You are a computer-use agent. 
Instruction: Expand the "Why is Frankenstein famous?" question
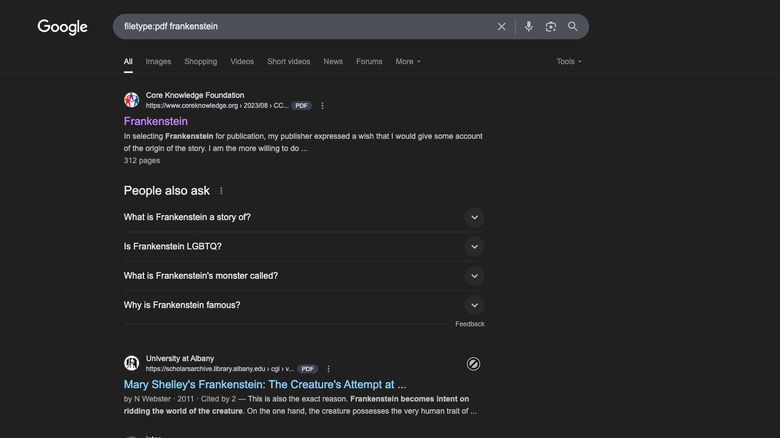474,305
